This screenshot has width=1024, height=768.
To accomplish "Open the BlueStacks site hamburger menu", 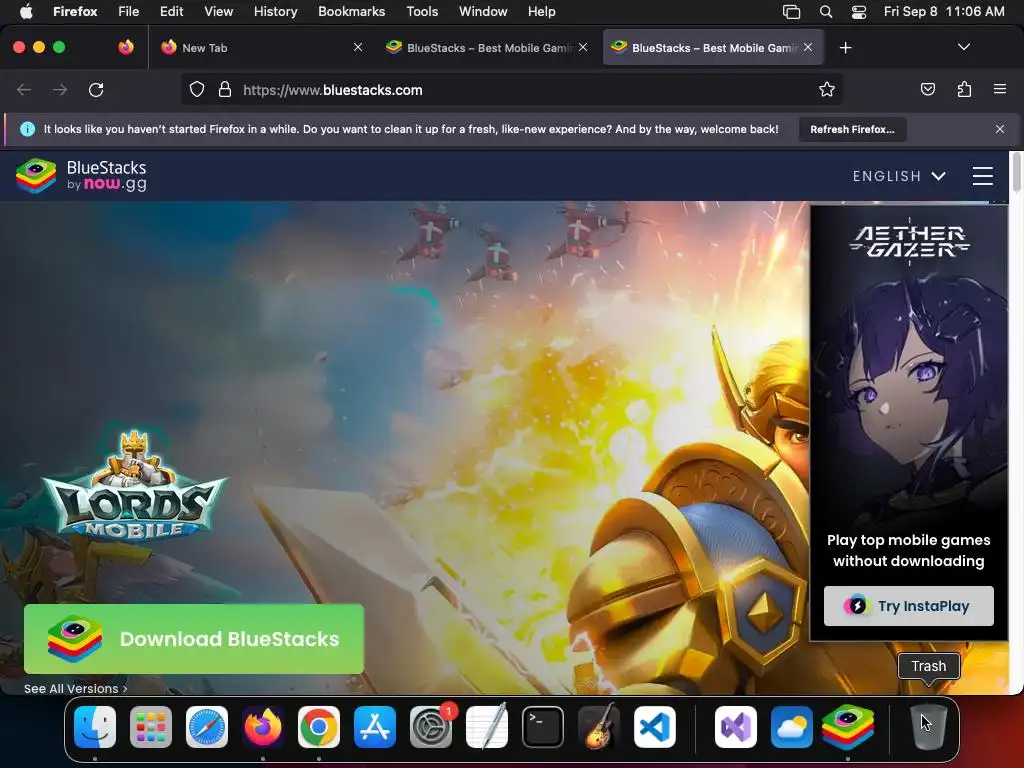I will pos(983,176).
